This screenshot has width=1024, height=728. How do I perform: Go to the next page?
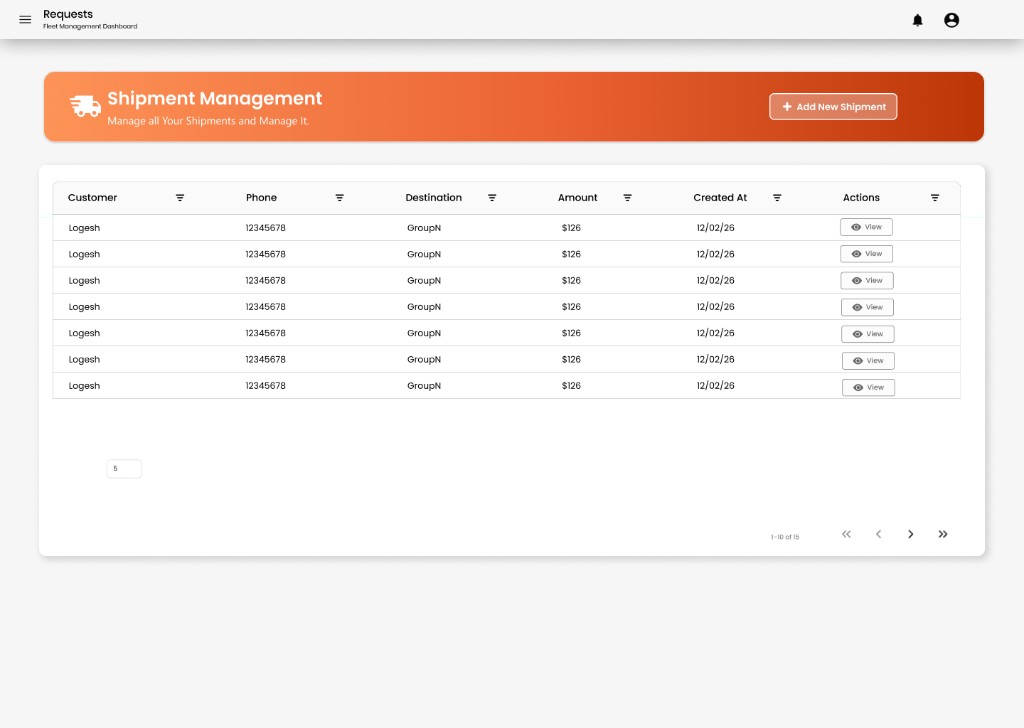tap(910, 534)
